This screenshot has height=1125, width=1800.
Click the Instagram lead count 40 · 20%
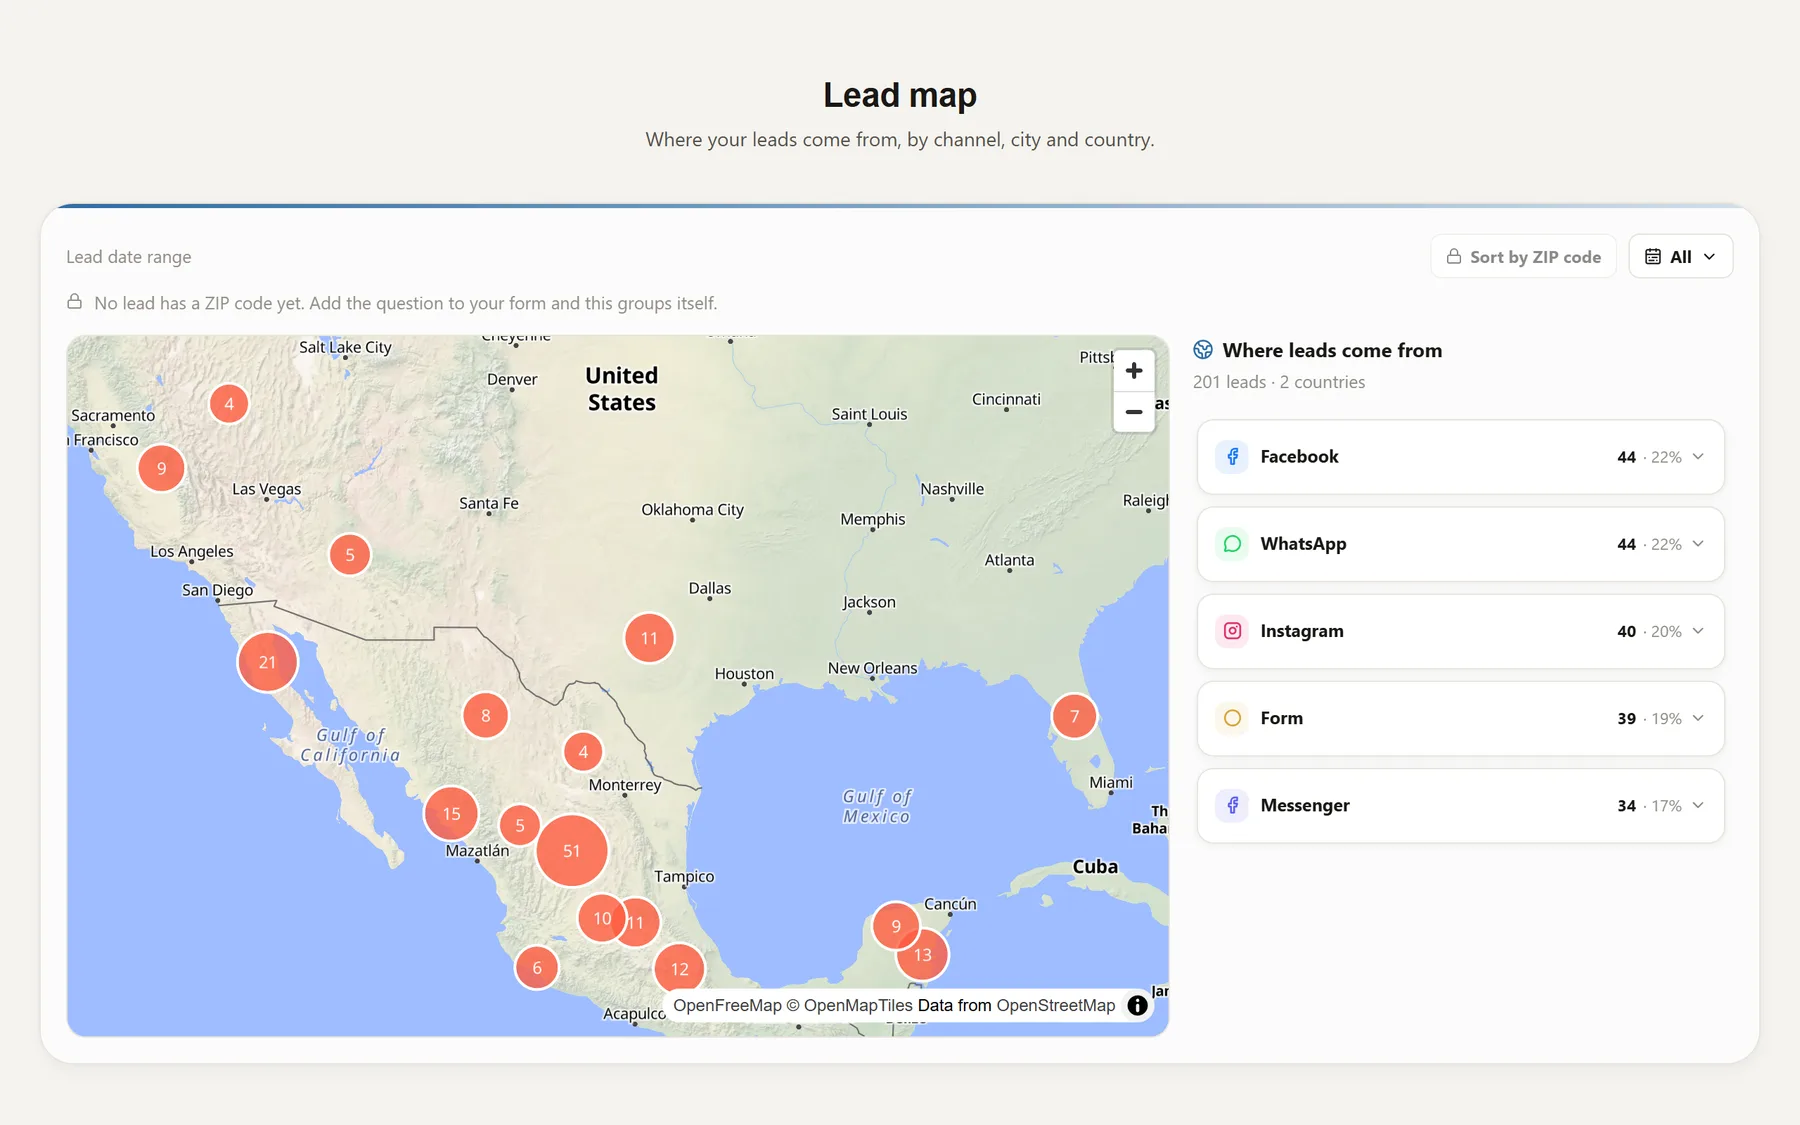[1649, 631]
